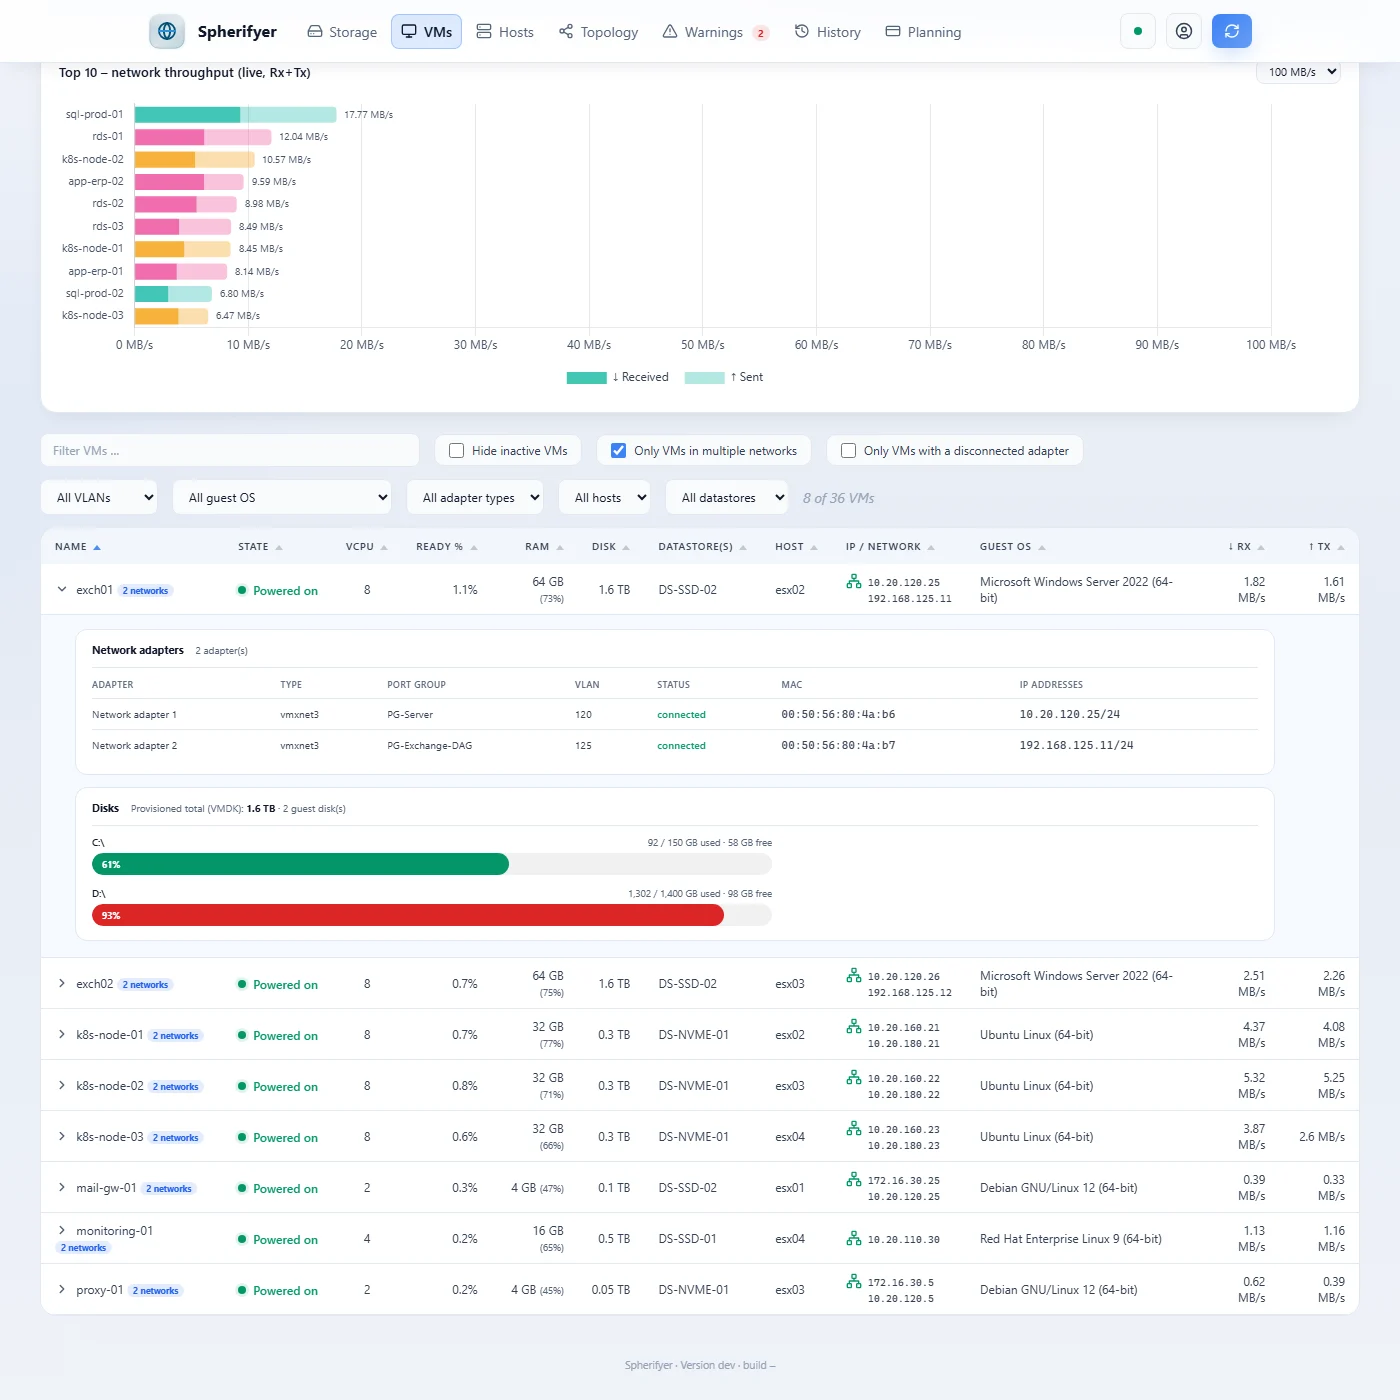The height and width of the screenshot is (1400, 1400).
Task: Click the Spherifyer globe logo icon
Action: [167, 31]
